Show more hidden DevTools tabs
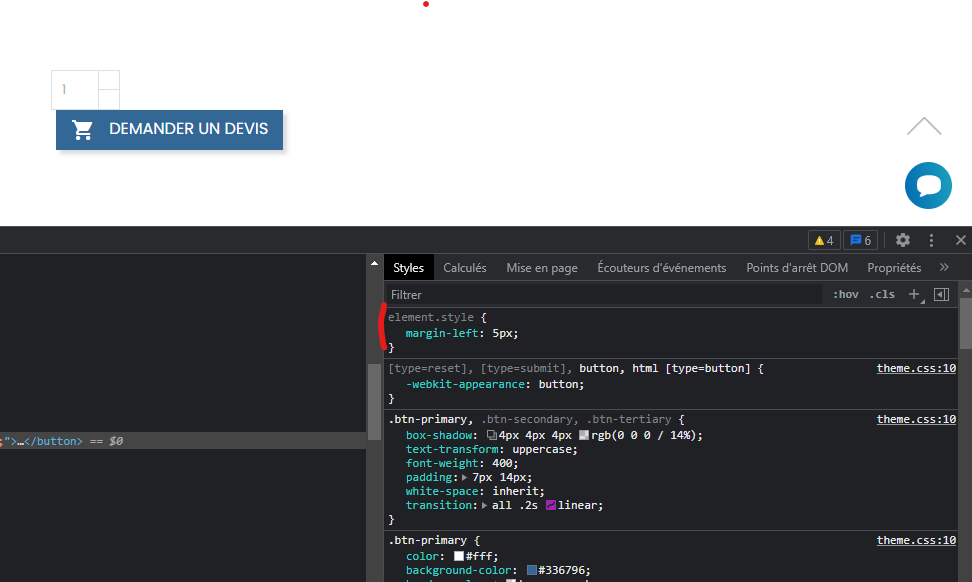The image size is (972, 582). point(944,267)
